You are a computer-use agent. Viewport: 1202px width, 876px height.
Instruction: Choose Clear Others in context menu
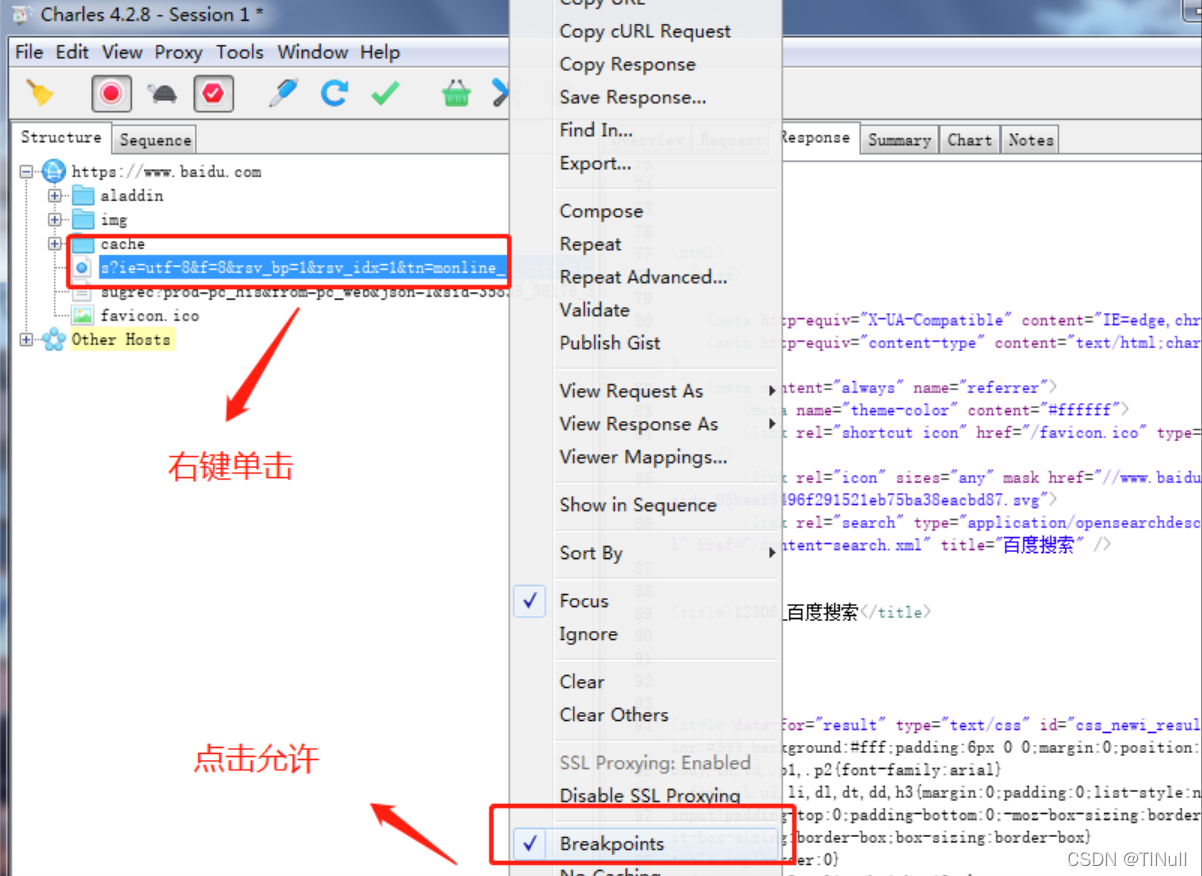click(x=613, y=715)
